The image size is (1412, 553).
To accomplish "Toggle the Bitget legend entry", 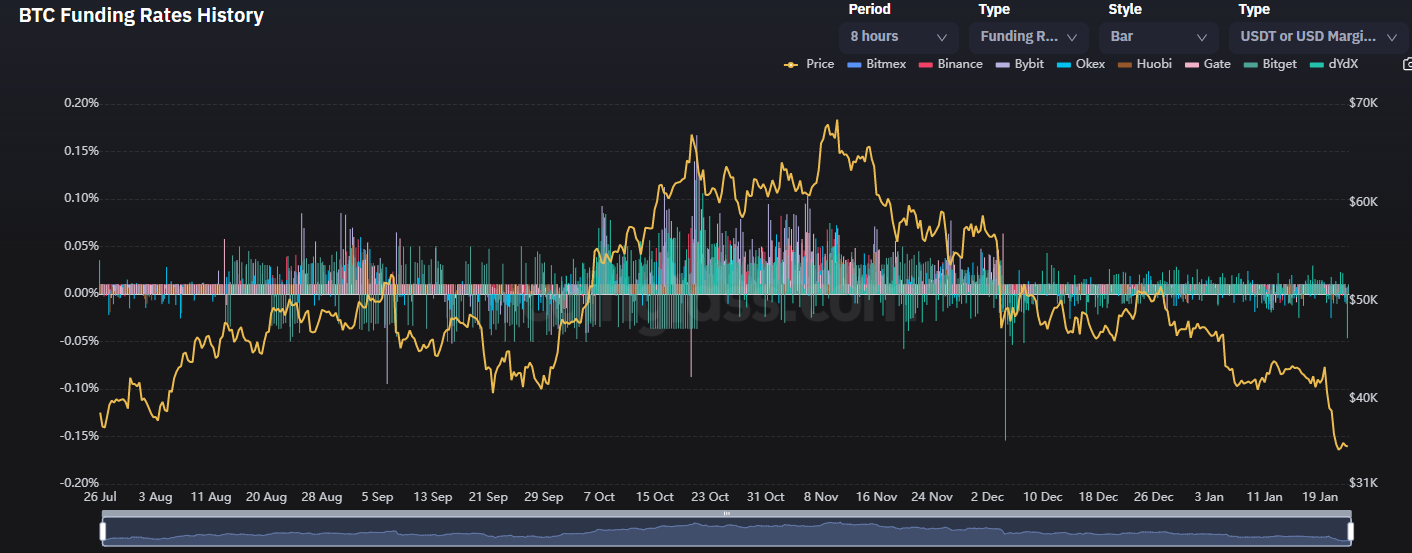I will [x=1269, y=64].
